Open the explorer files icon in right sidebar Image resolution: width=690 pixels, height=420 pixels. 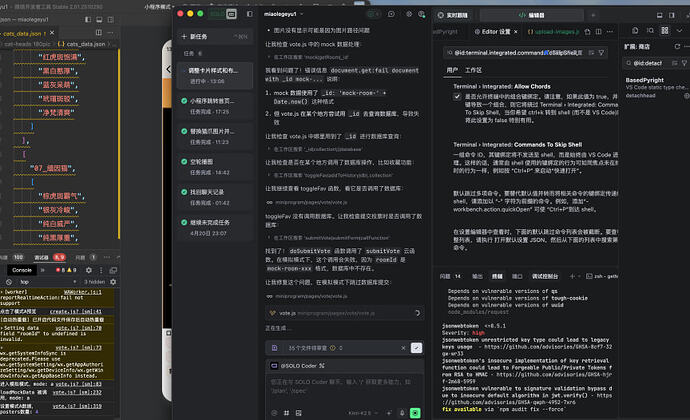635,30
